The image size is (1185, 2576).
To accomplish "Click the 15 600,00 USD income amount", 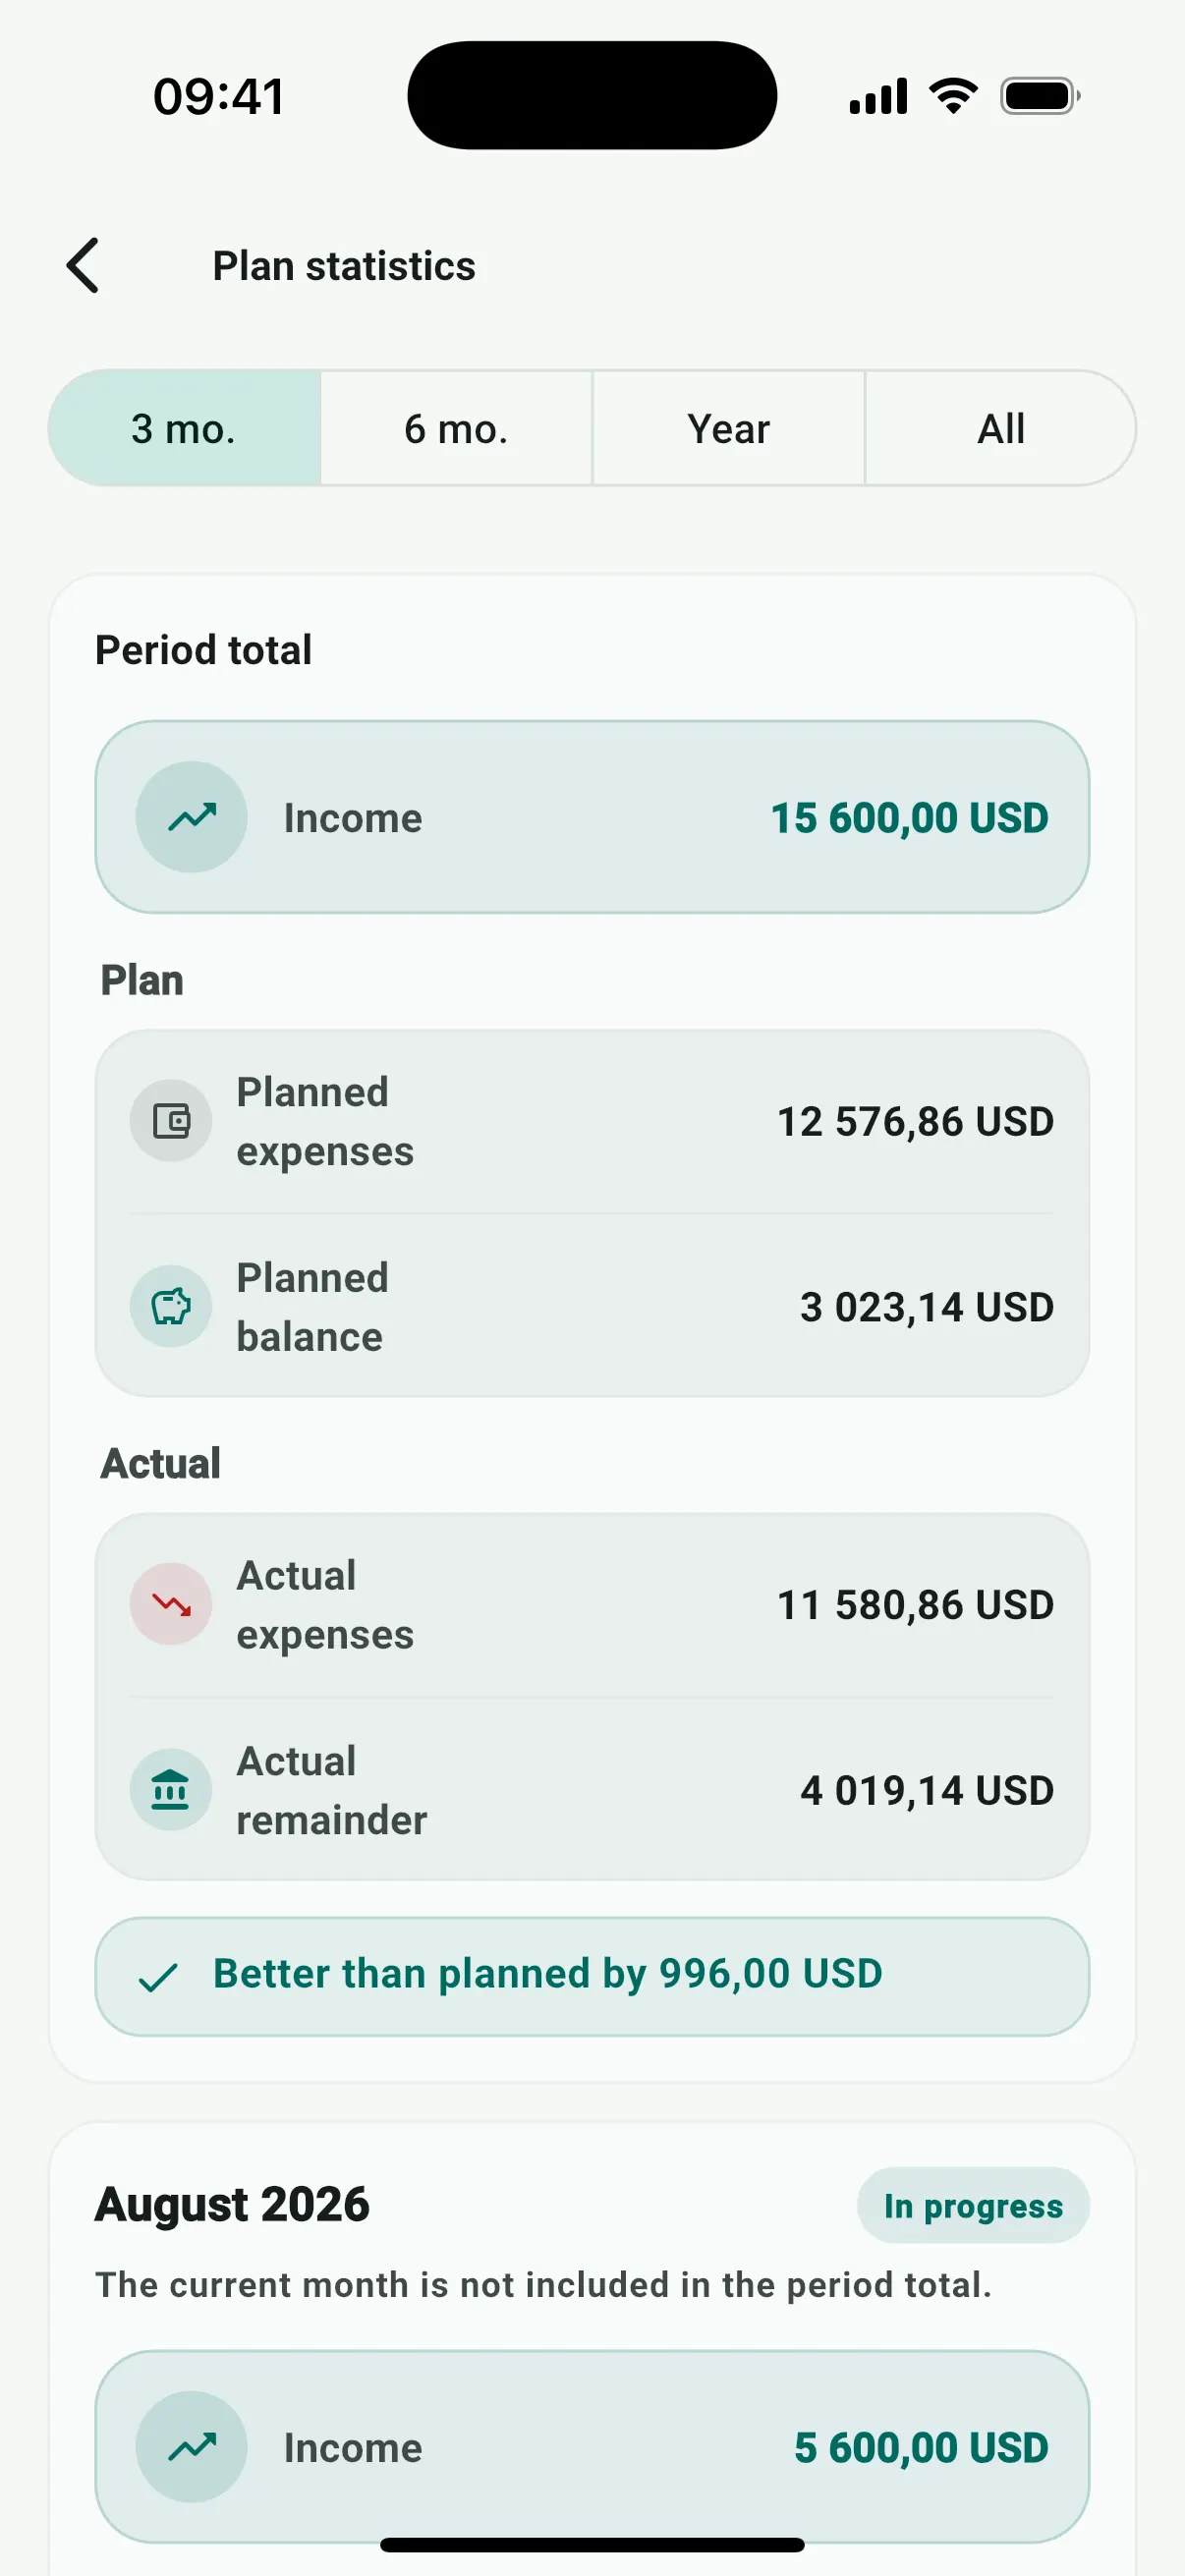I will [x=909, y=818].
